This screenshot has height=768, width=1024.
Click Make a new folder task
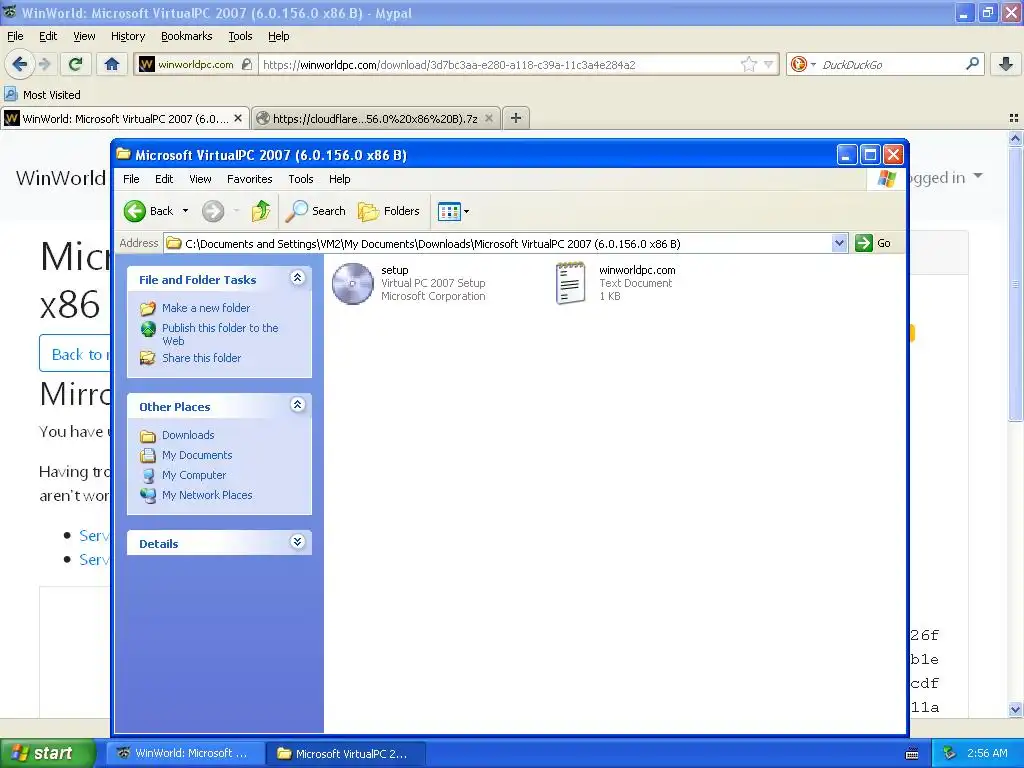click(x=206, y=308)
